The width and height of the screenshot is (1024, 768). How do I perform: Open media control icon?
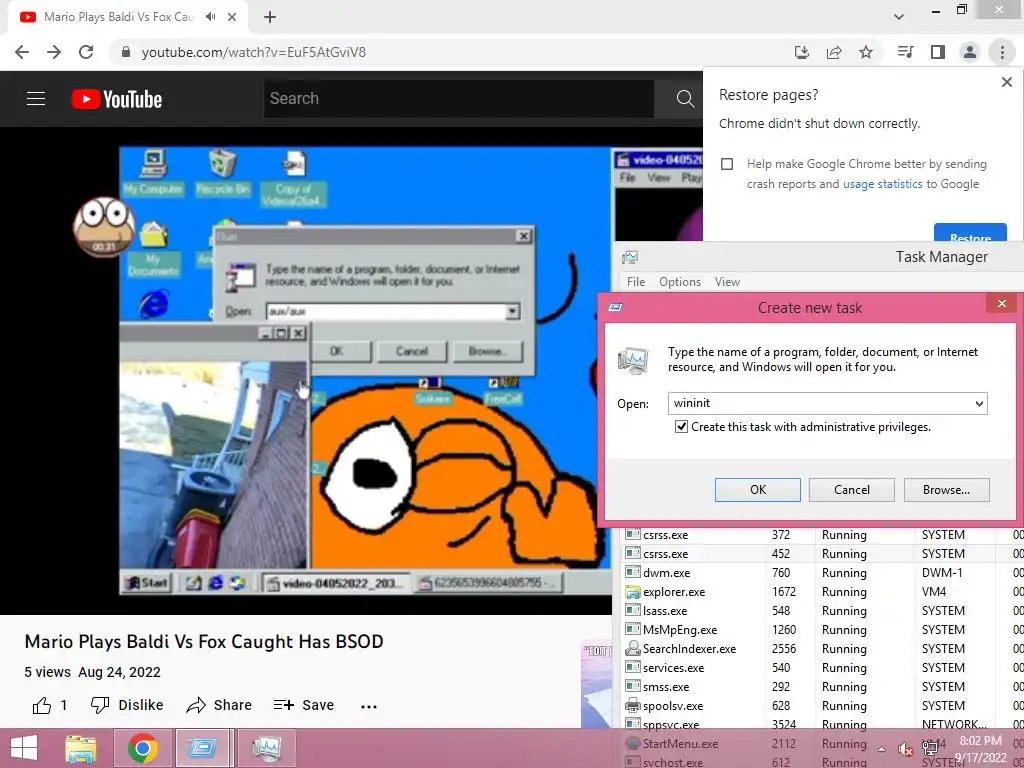click(x=905, y=52)
